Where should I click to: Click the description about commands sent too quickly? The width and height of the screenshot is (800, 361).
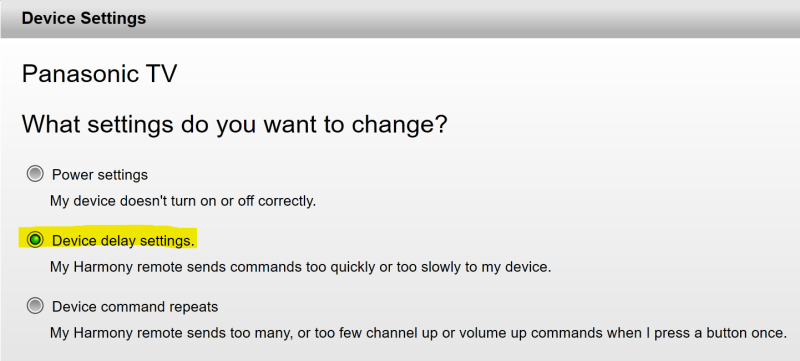tap(301, 267)
